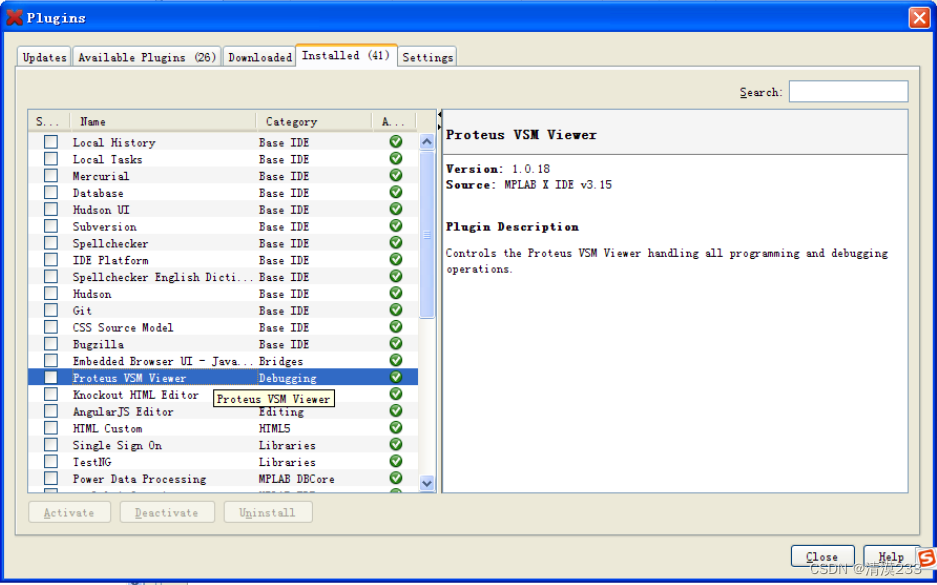Select the Power Data Processing row

tap(223, 479)
